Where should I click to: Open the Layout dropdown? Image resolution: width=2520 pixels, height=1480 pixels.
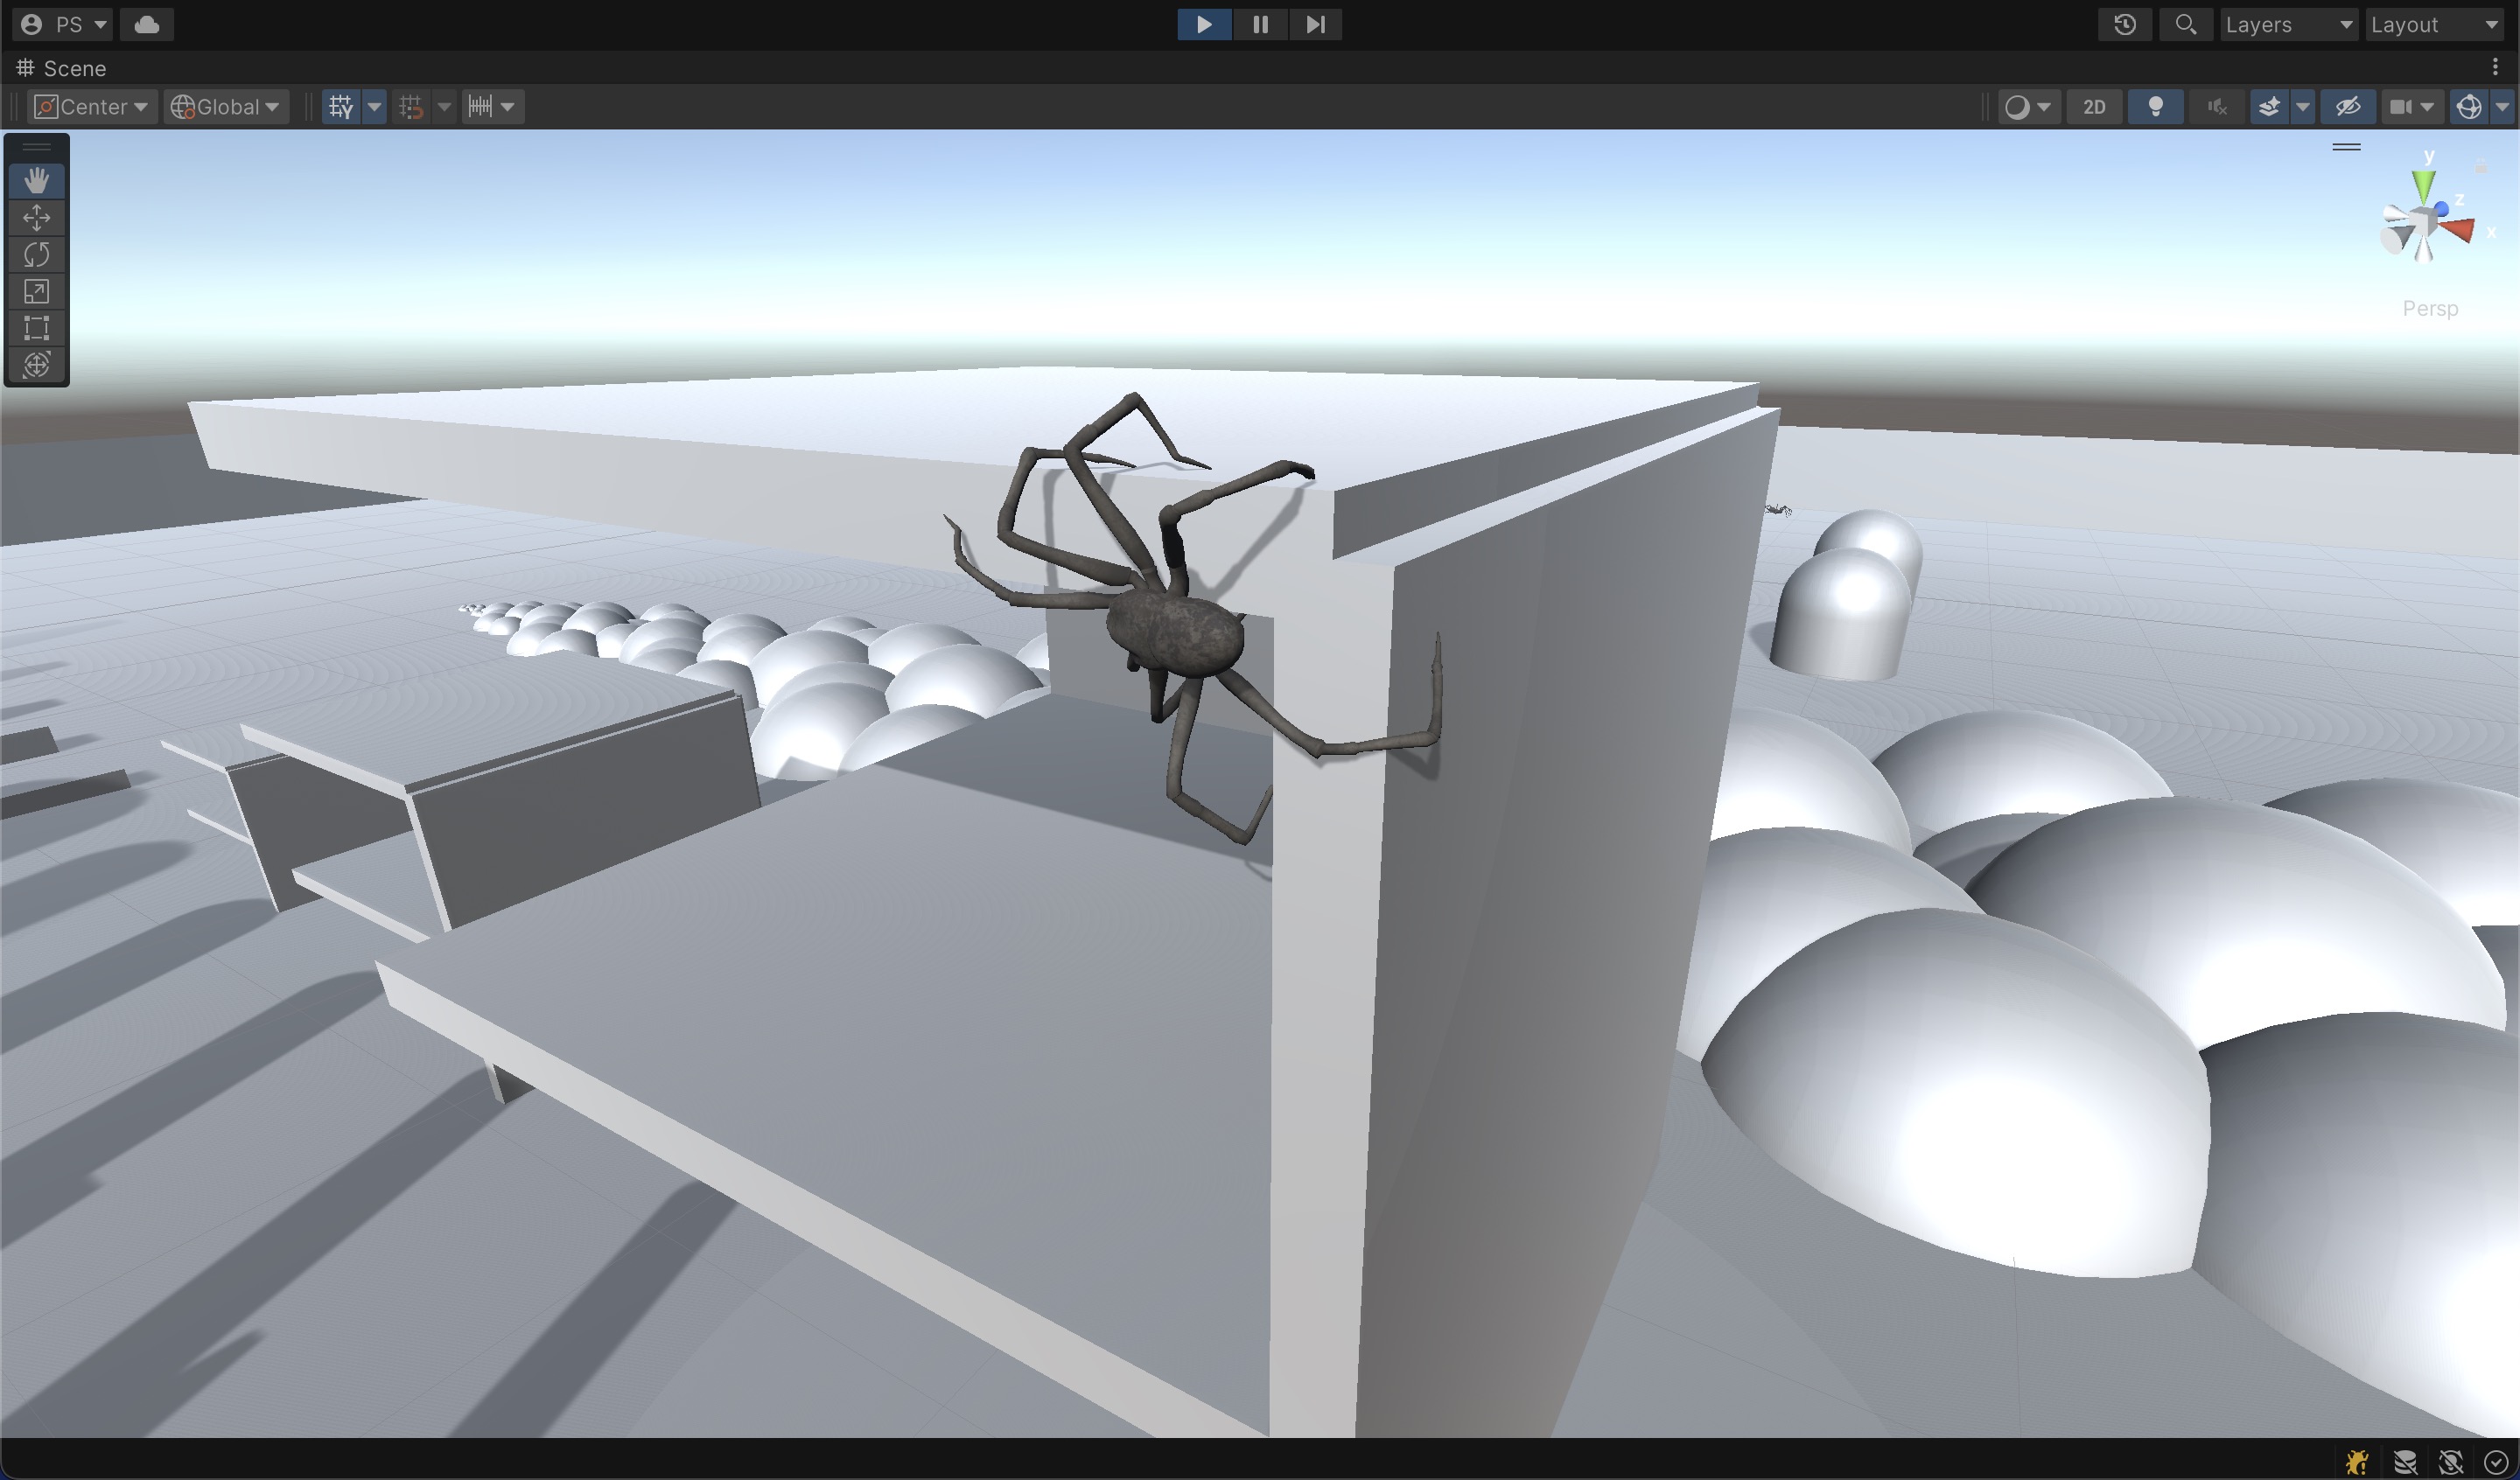click(x=2434, y=24)
